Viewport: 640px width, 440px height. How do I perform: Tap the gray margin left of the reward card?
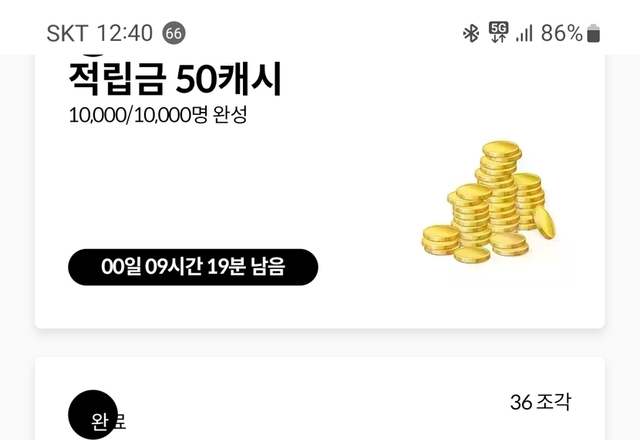pos(17,192)
